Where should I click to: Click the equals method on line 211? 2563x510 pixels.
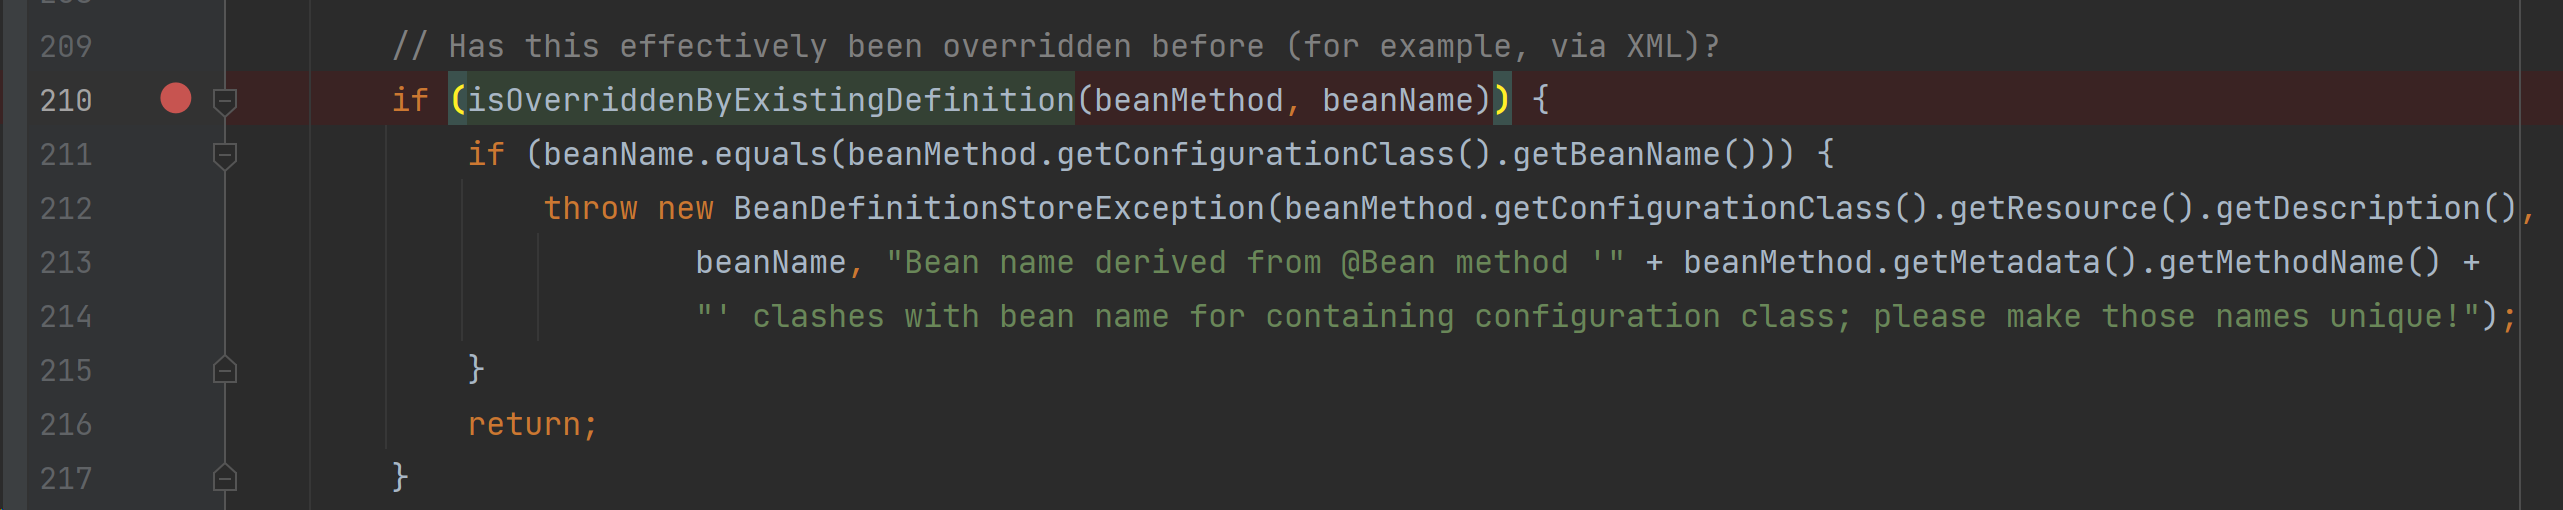pos(770,154)
